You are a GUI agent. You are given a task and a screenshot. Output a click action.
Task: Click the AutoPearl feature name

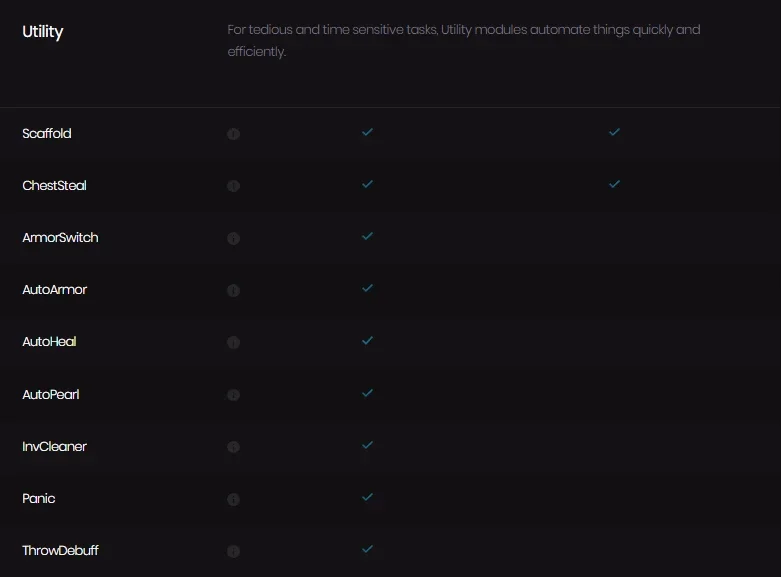(51, 395)
